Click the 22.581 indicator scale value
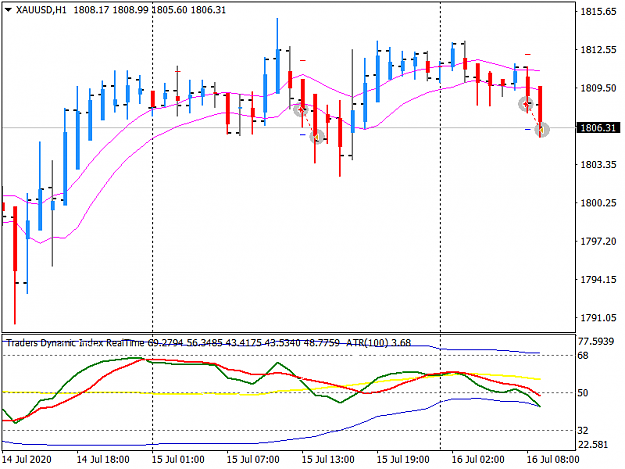The image size is (625, 469). coord(593,444)
